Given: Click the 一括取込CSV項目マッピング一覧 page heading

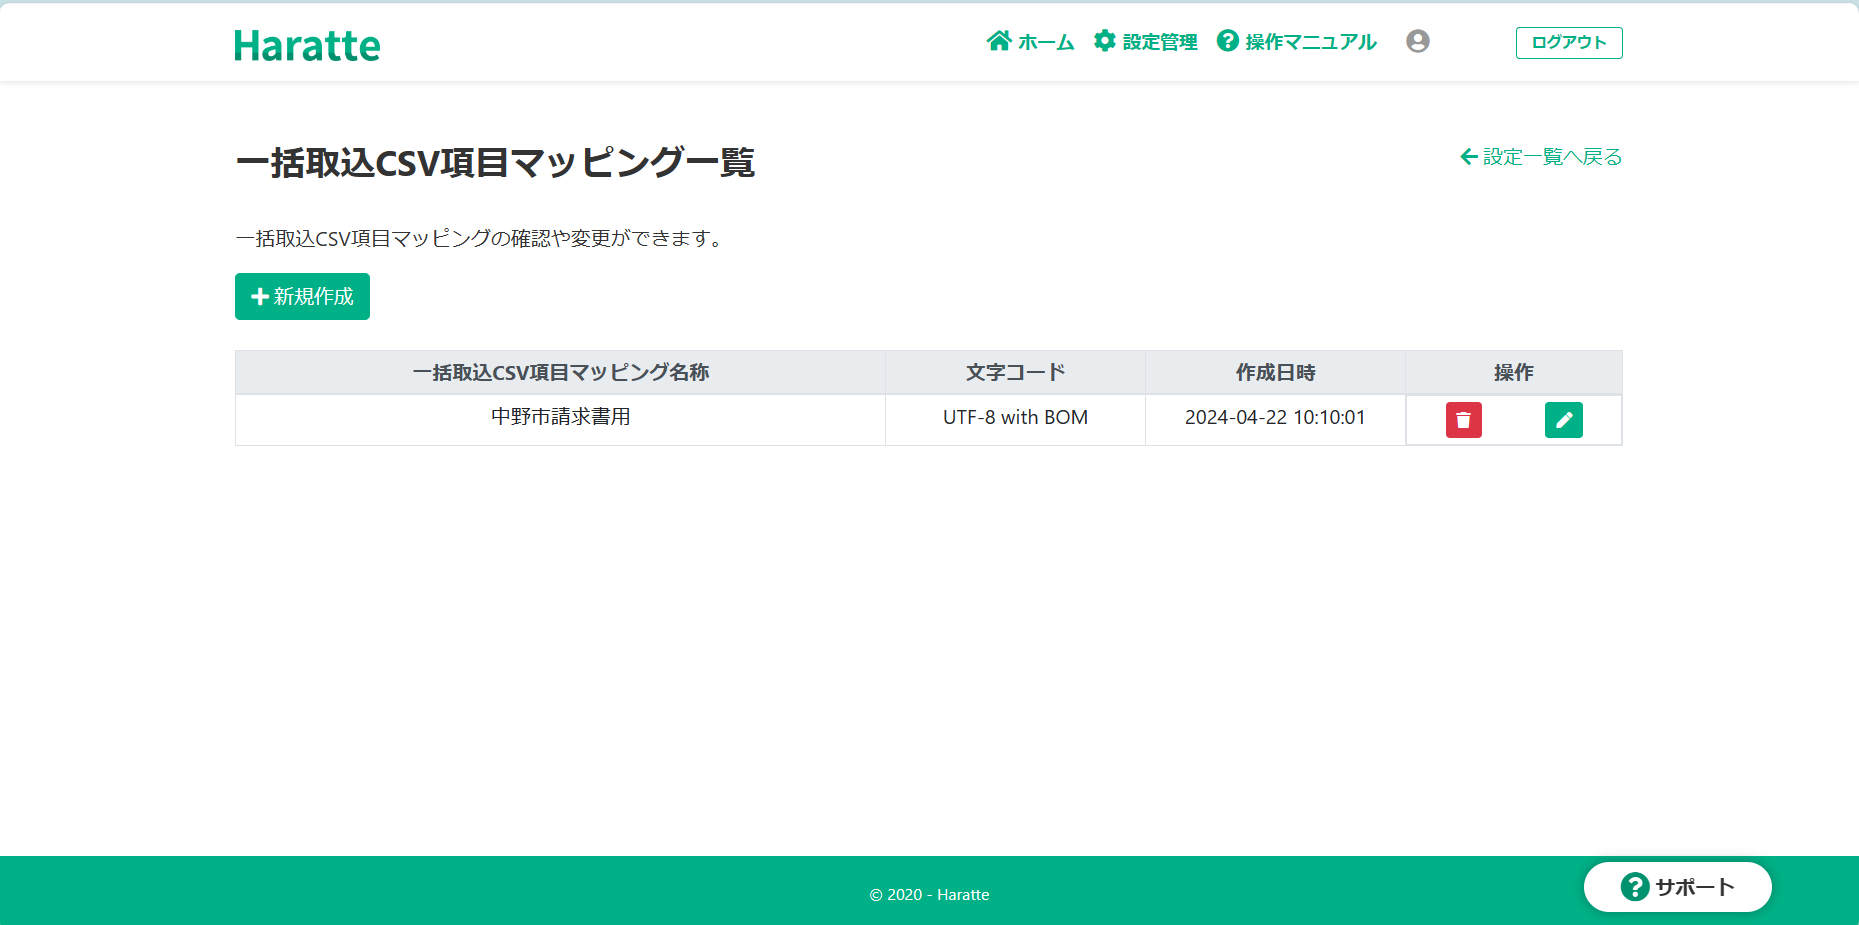Looking at the screenshot, I should point(495,162).
